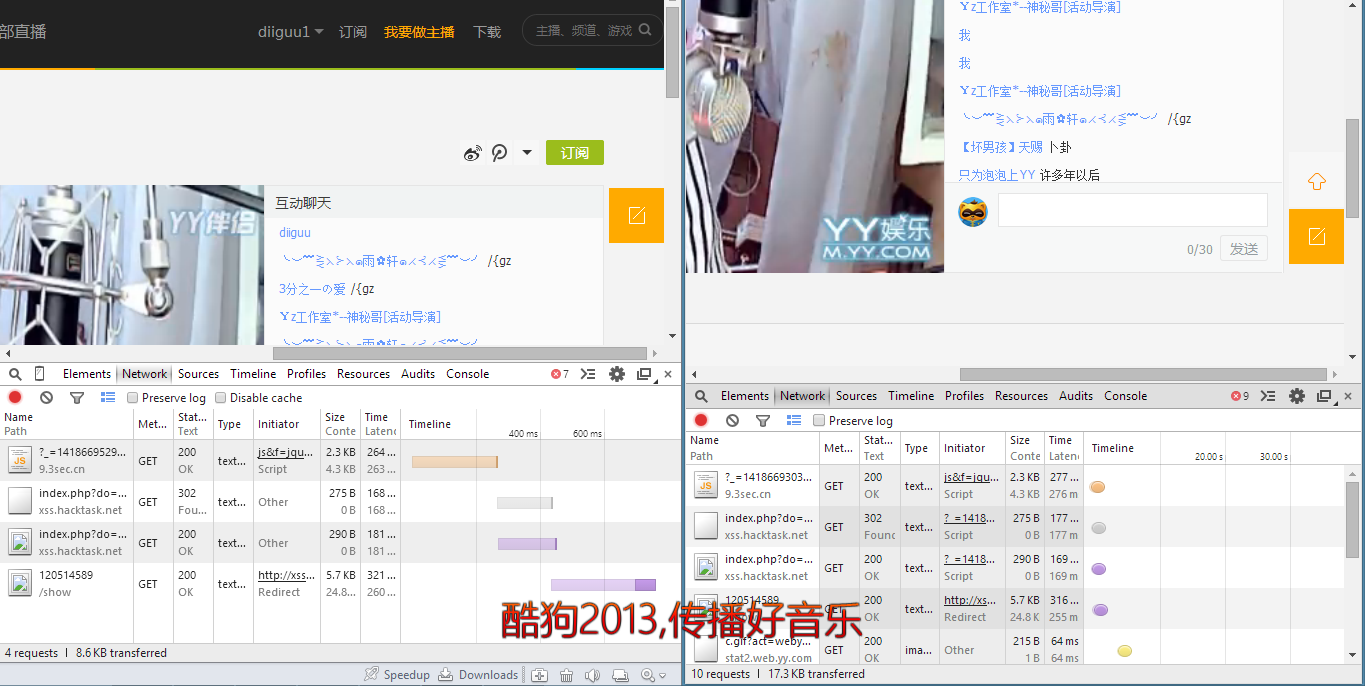Click the share icon next to Weibo

(x=499, y=153)
